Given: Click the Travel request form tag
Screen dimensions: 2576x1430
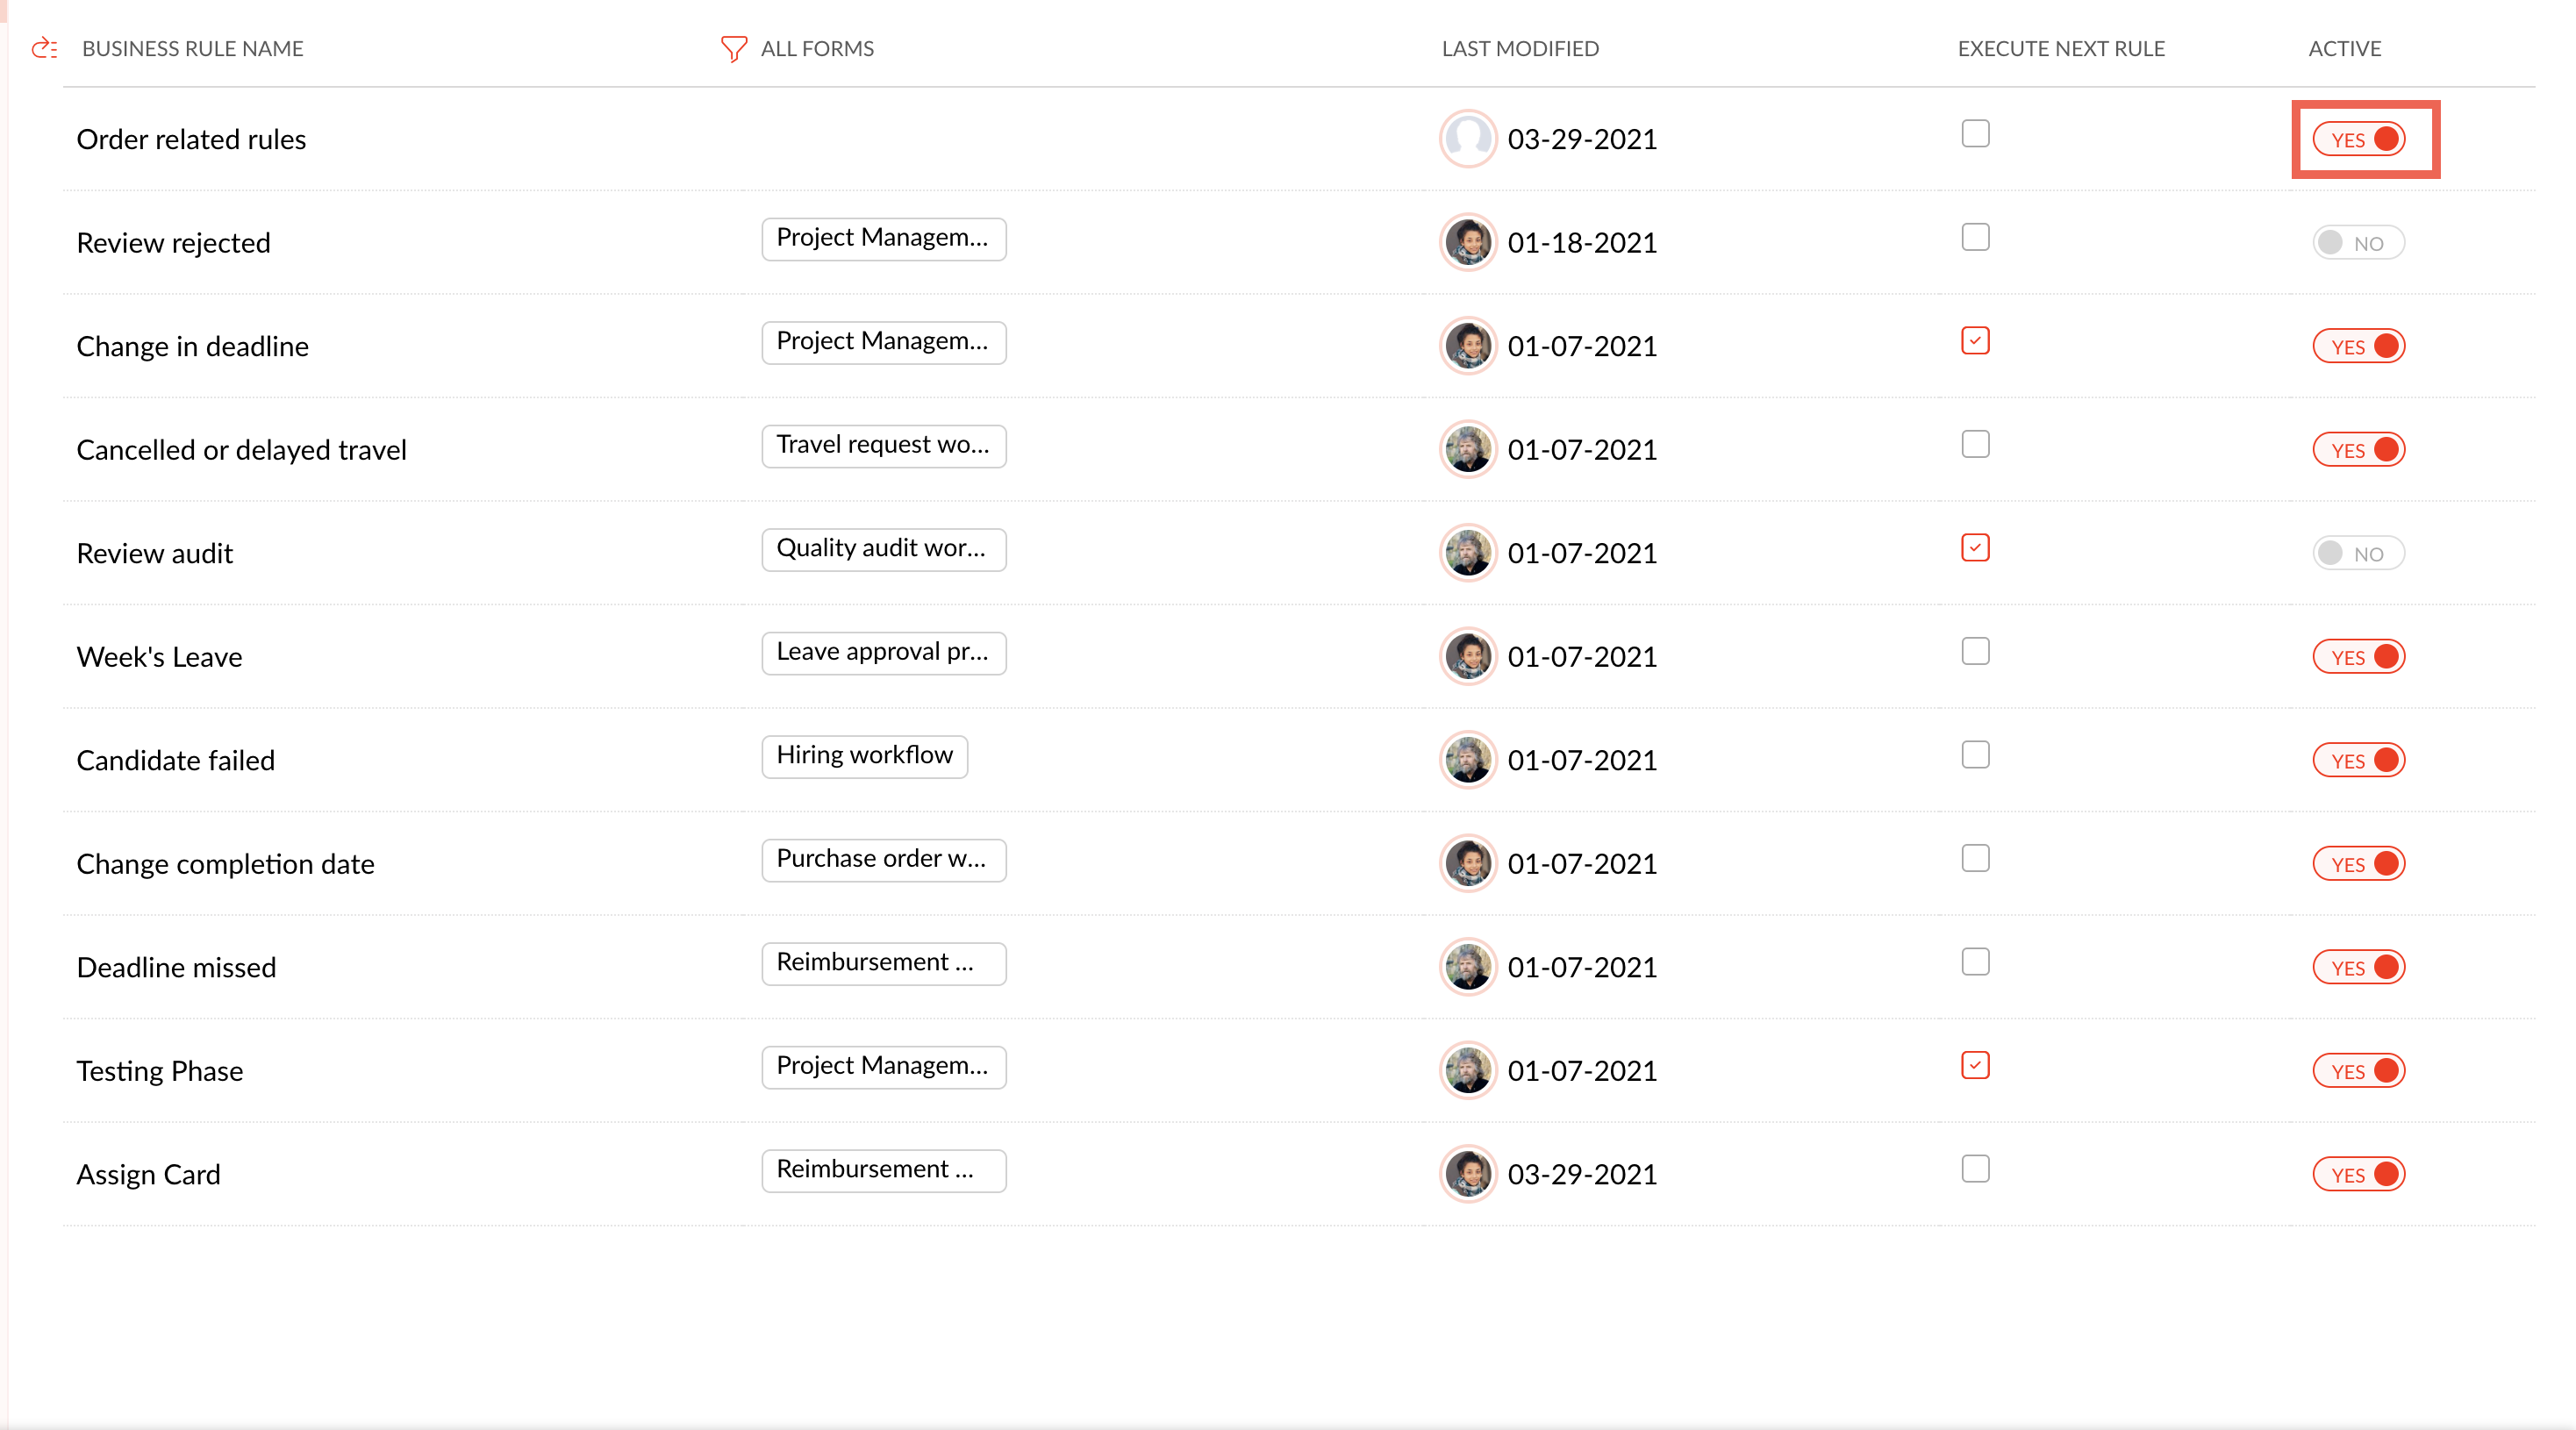Looking at the screenshot, I should [883, 445].
